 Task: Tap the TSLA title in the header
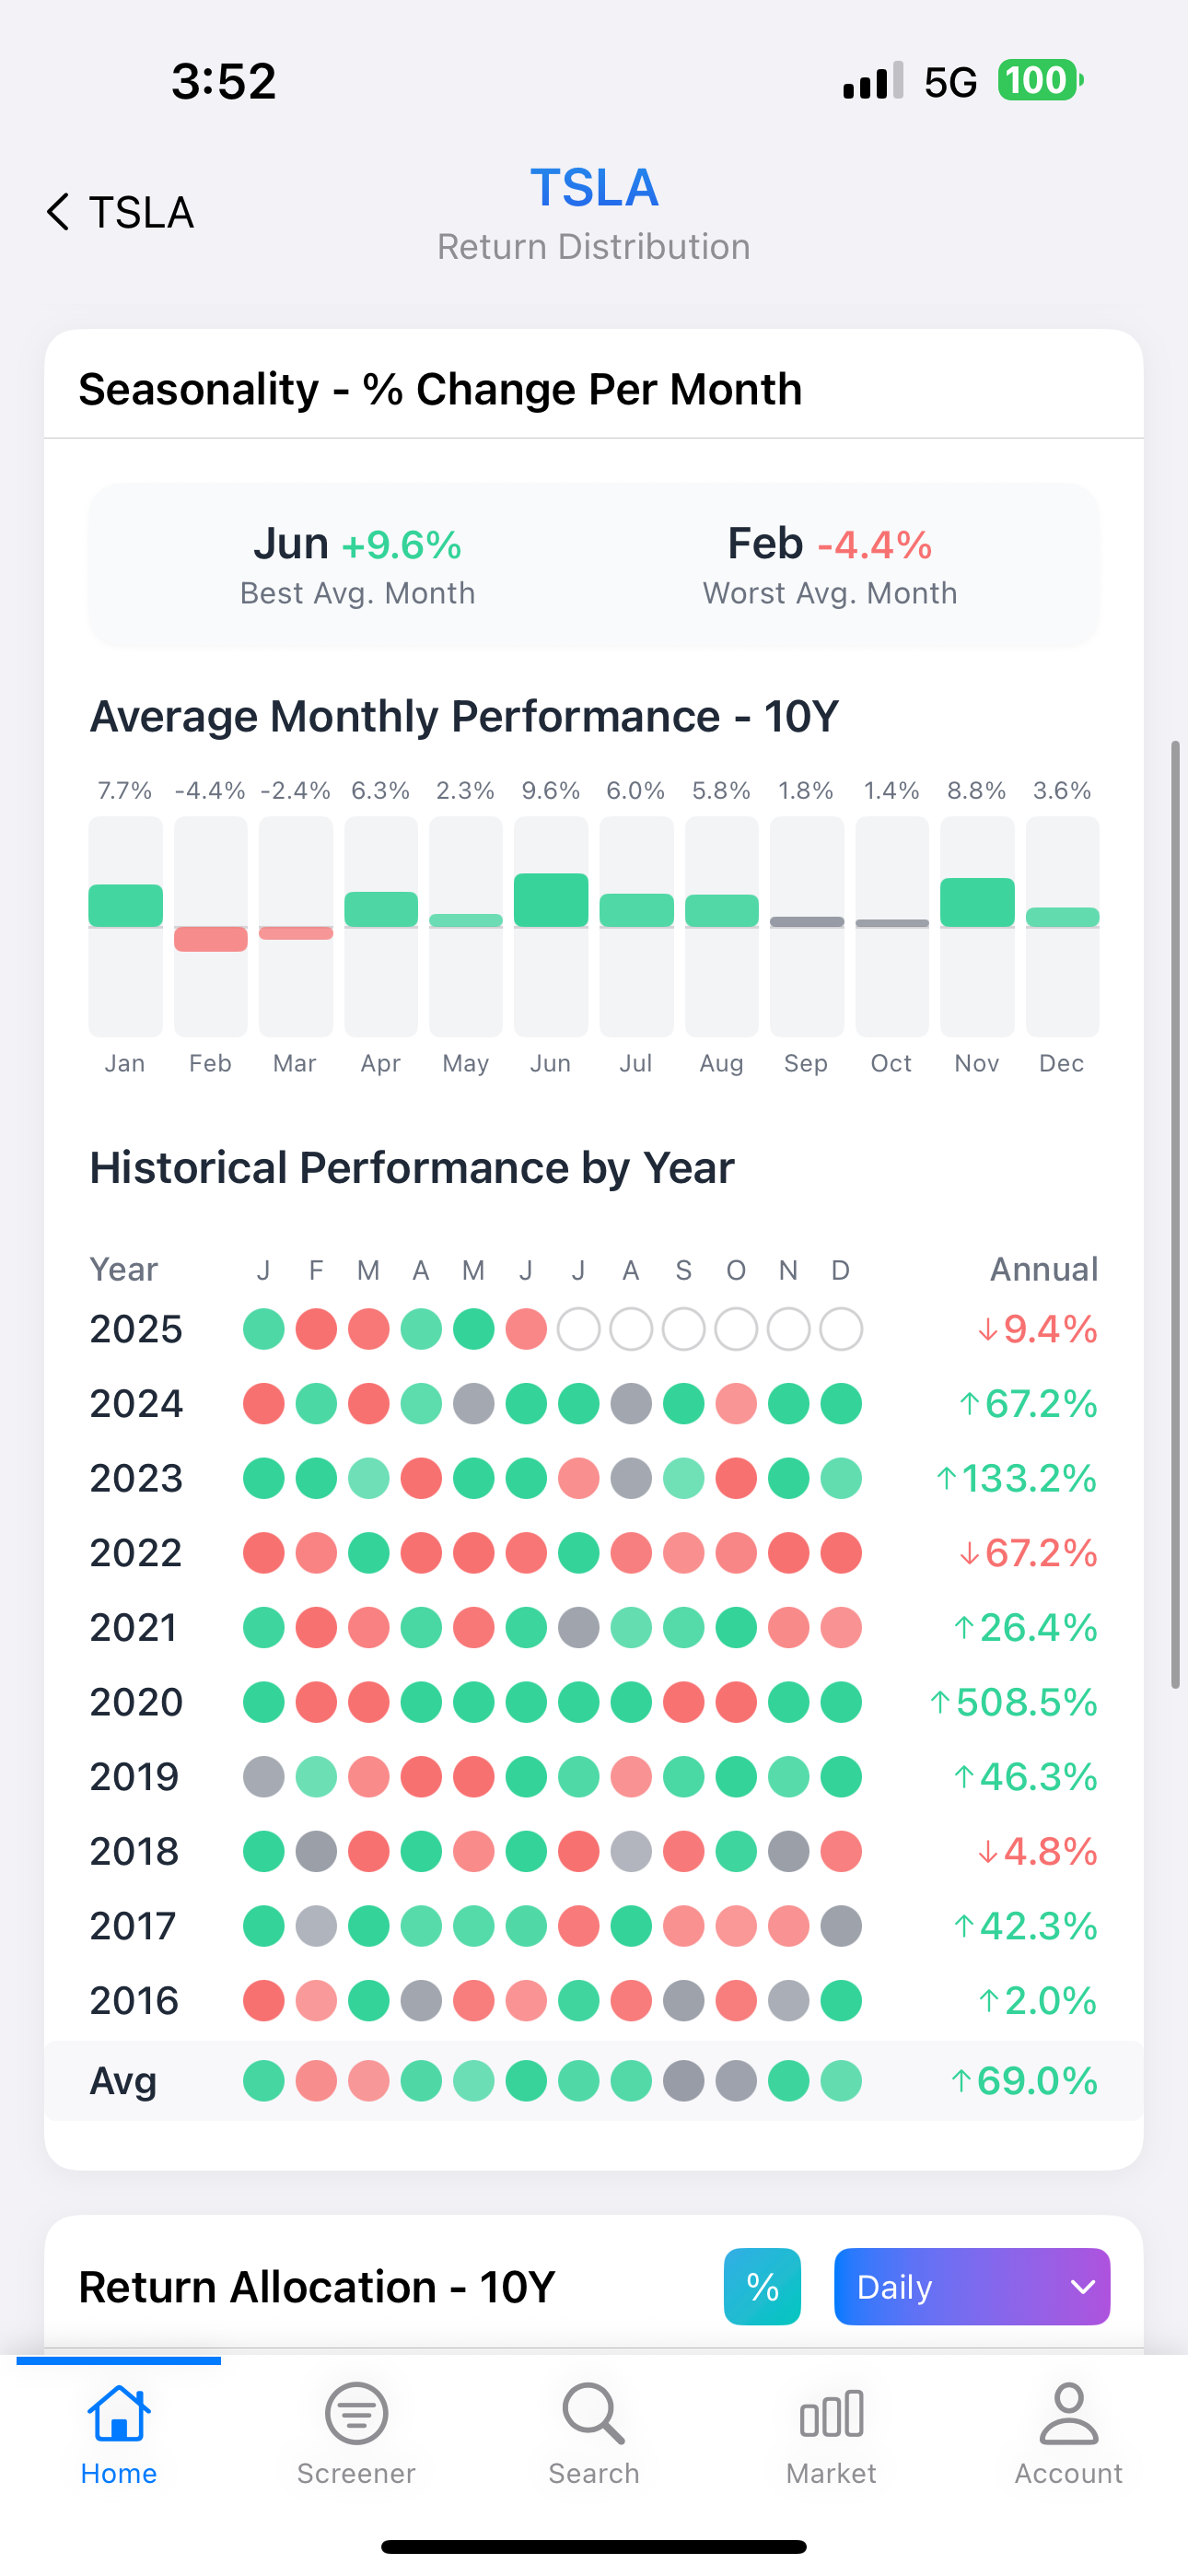[x=594, y=187]
